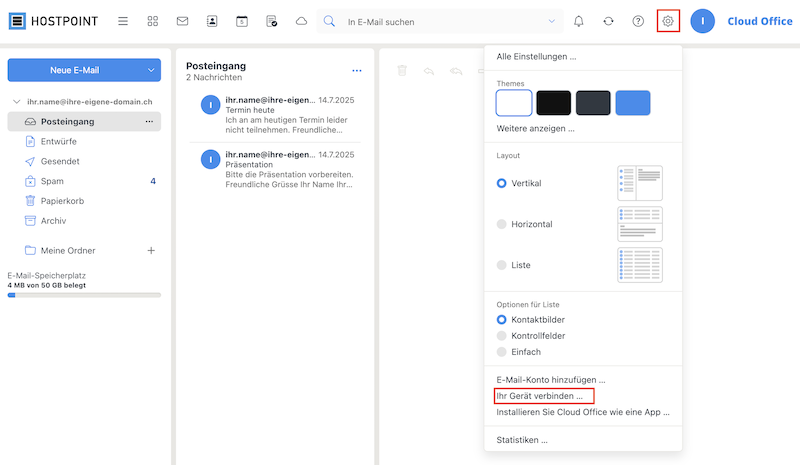Click the storage usage progress bar

pos(84,295)
